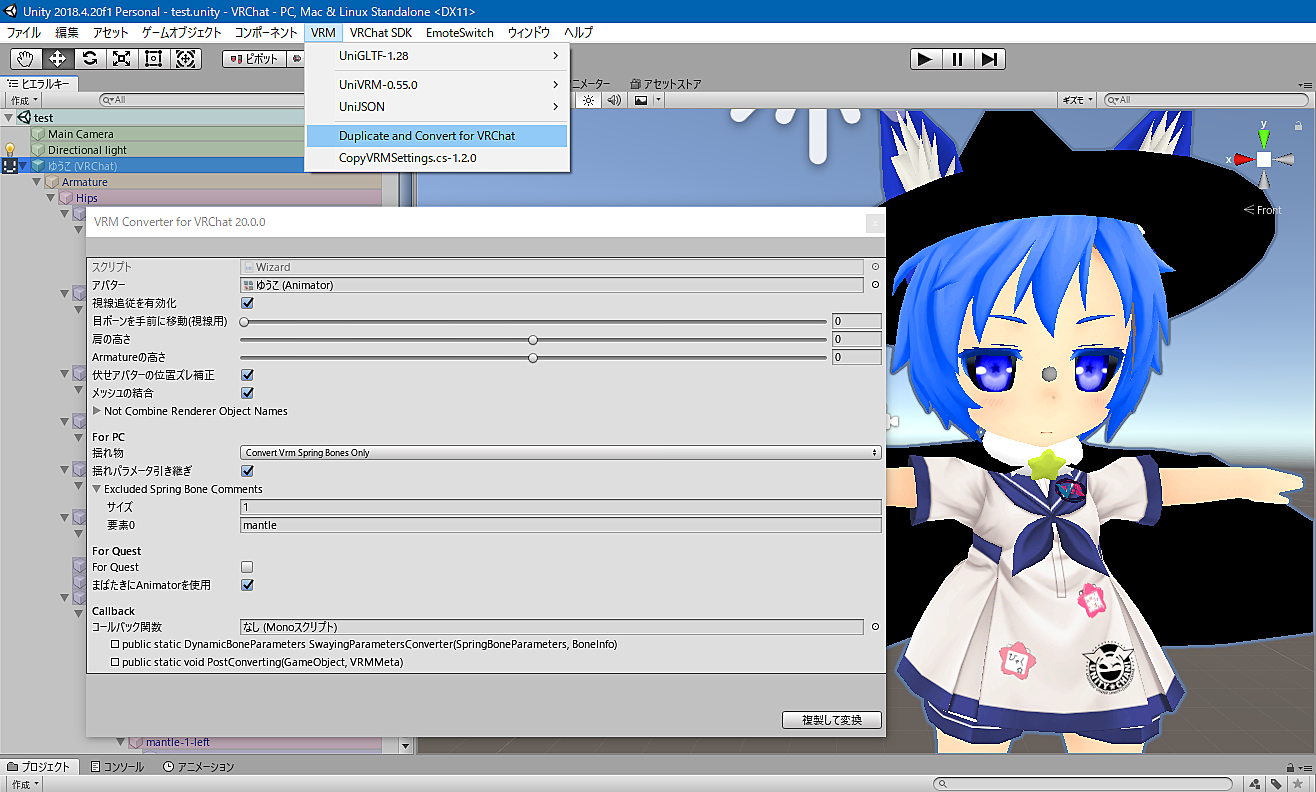Open the UniVRM-0.55.0 submenu
The height and width of the screenshot is (792, 1316).
coord(437,85)
